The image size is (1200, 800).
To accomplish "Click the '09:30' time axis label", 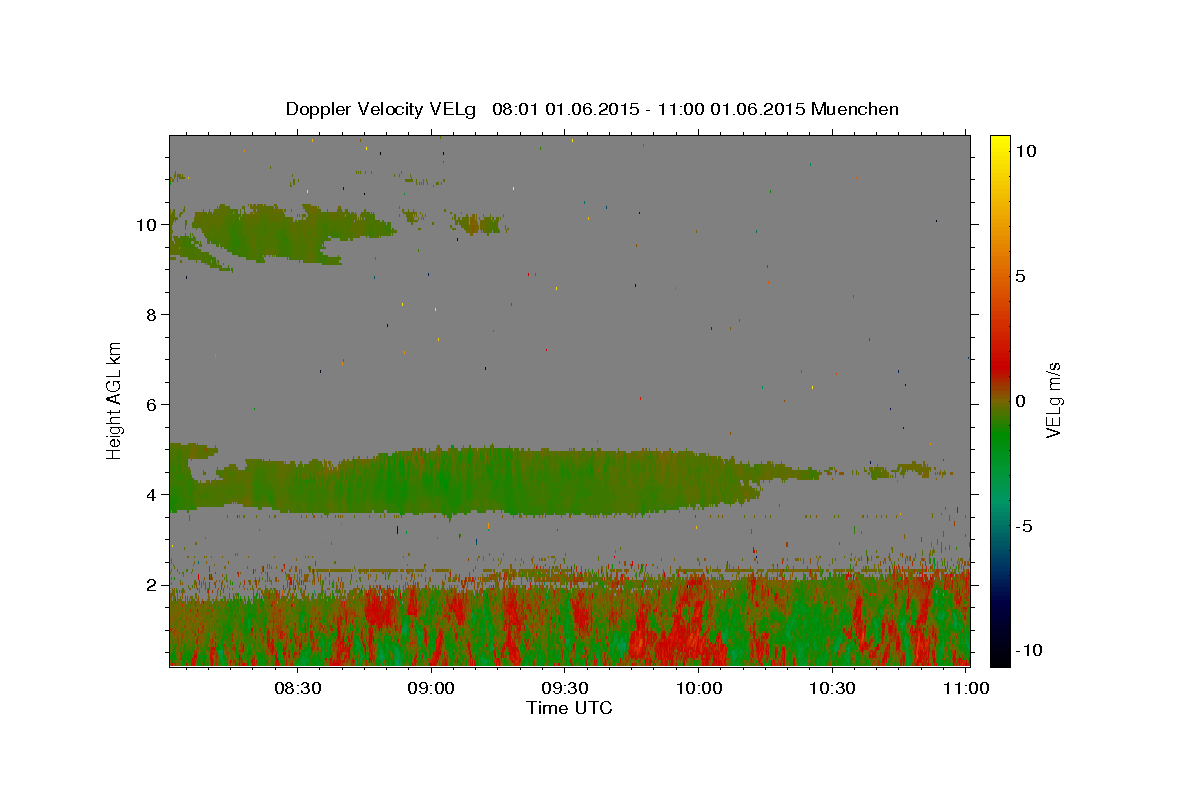I will pos(565,688).
